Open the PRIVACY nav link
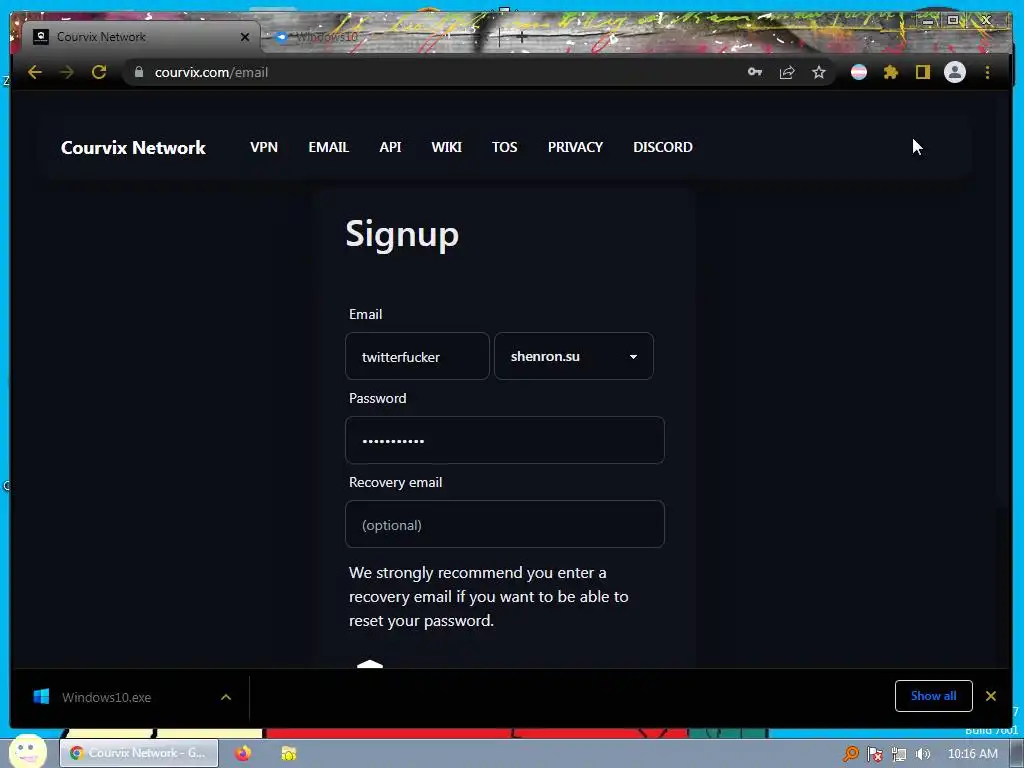Screen dimensions: 1024x768 [x=575, y=147]
